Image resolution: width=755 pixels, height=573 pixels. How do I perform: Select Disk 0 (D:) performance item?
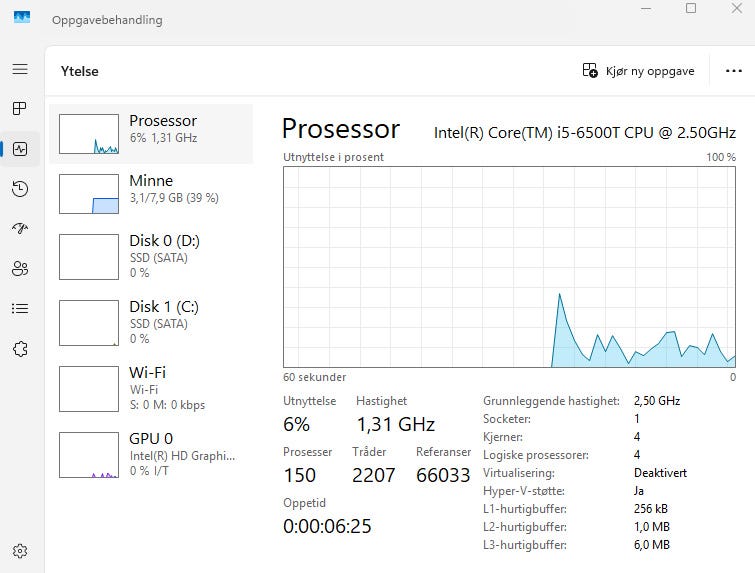click(x=151, y=257)
